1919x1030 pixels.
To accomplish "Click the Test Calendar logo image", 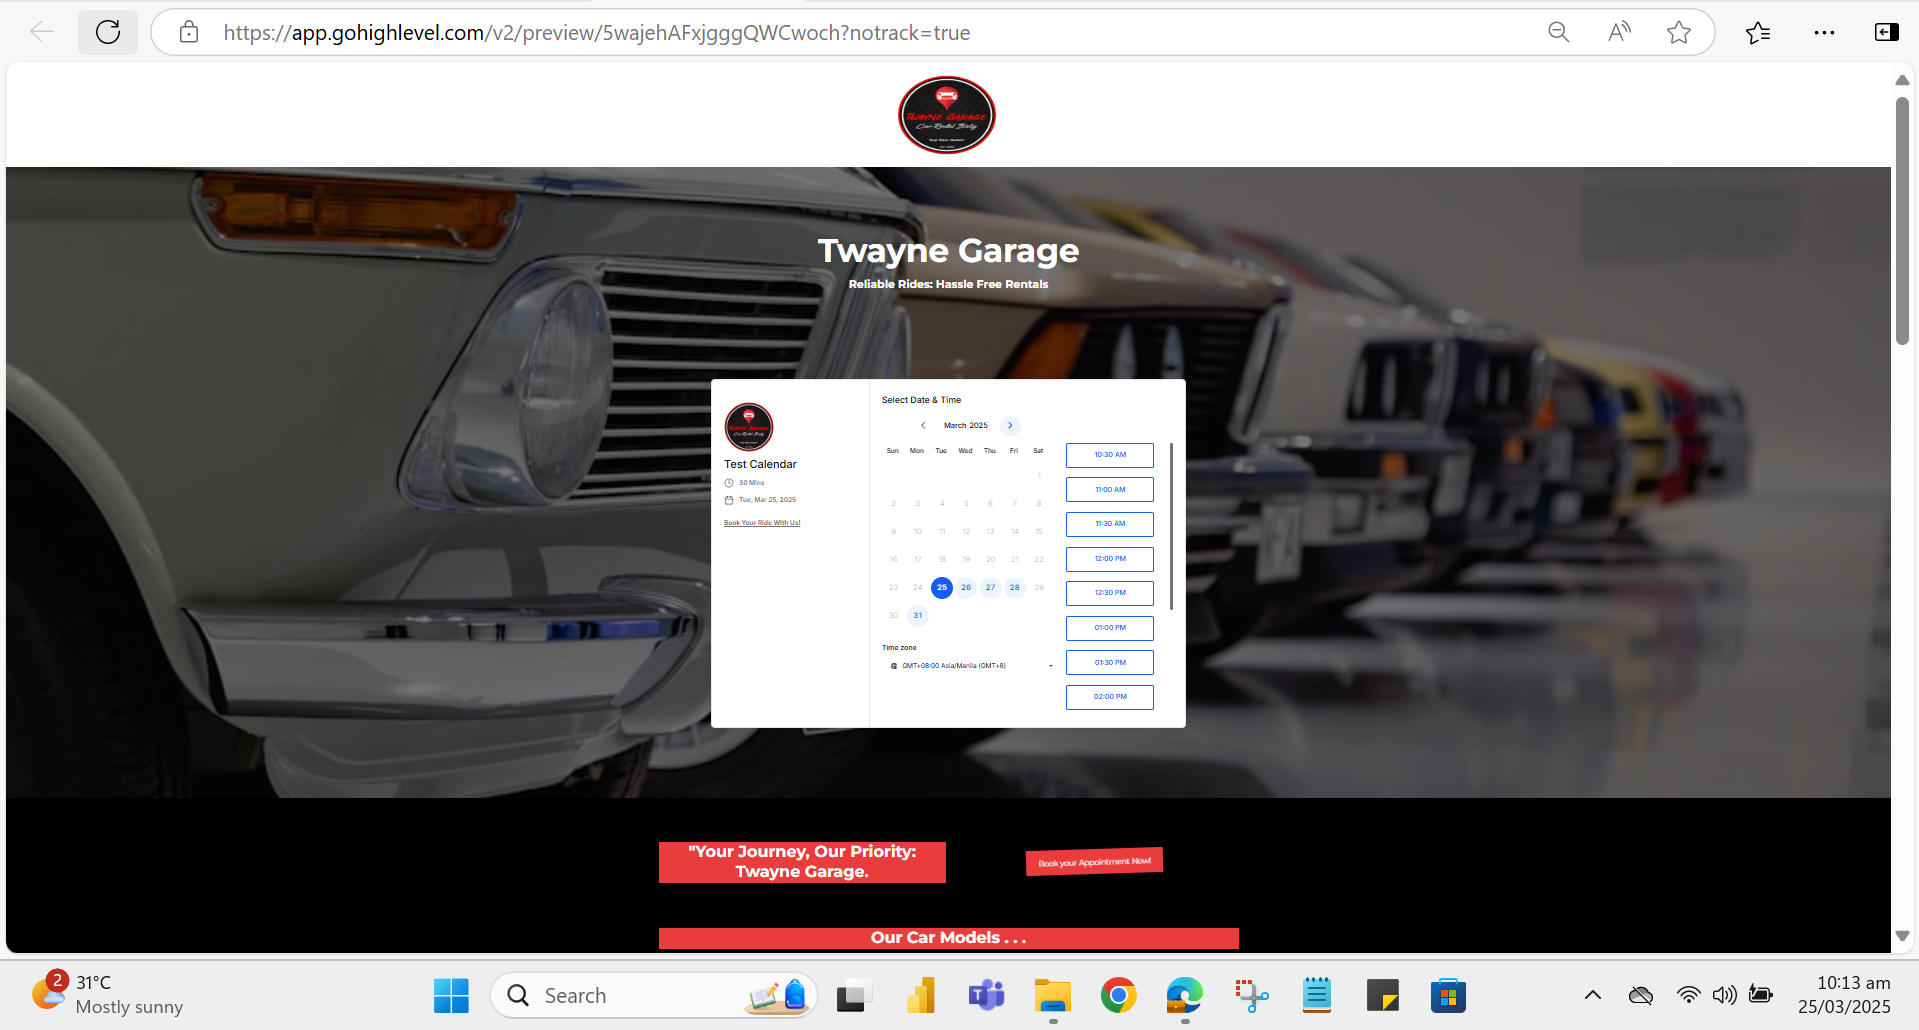I will coord(749,427).
